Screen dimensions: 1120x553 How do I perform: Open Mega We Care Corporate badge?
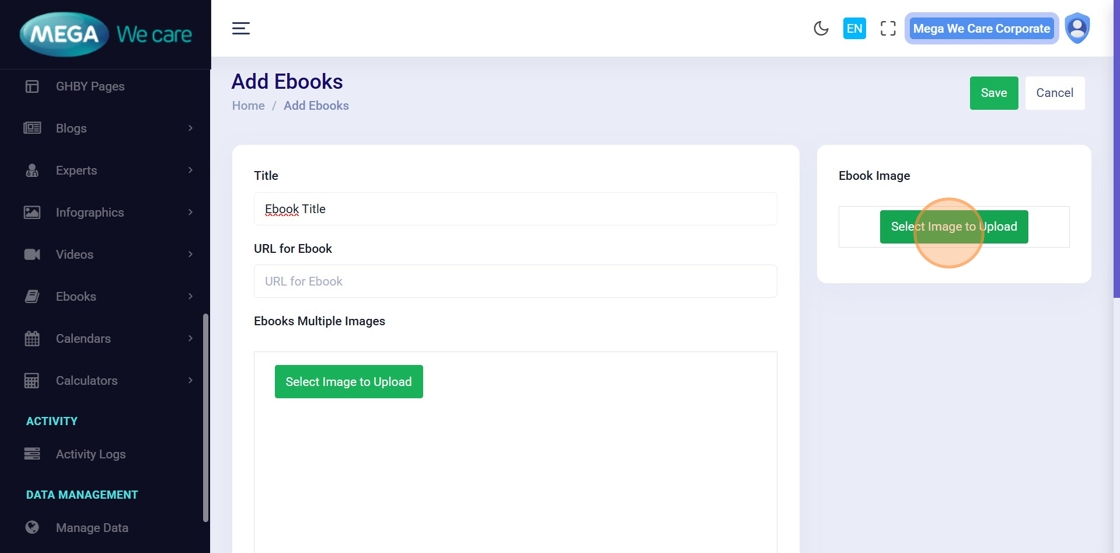point(981,28)
